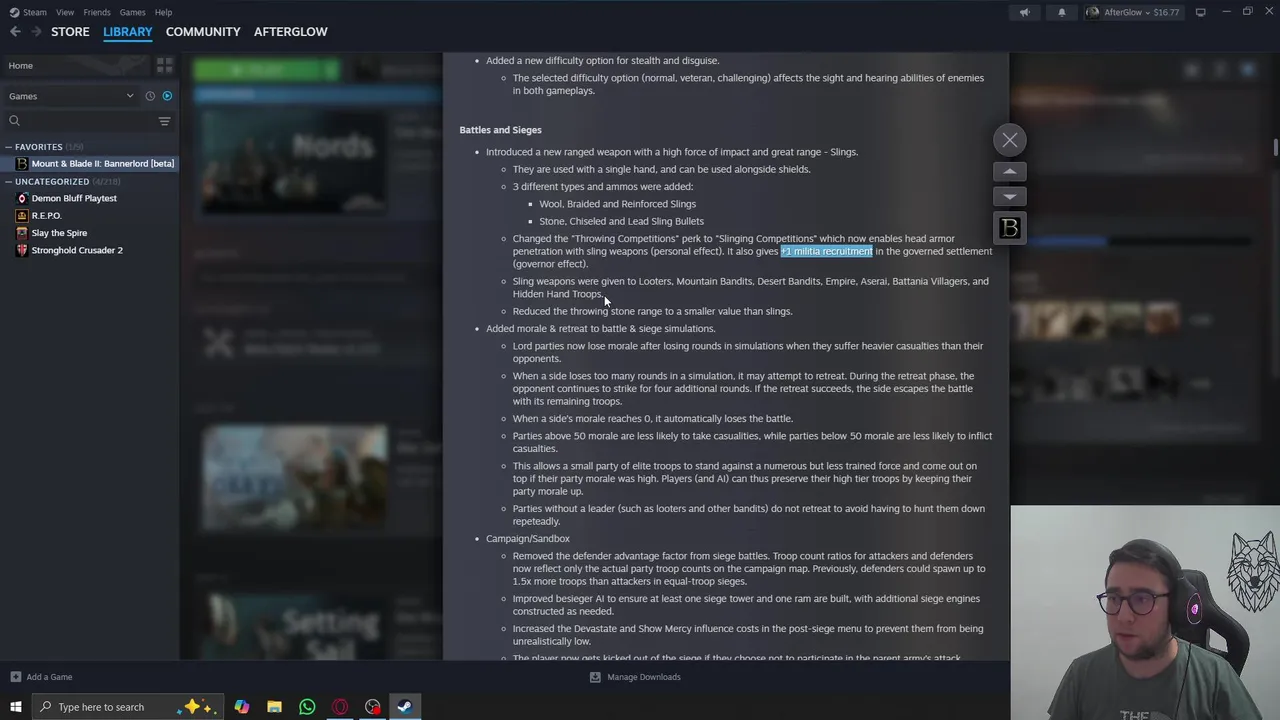
Task: Open the COMMUNITY tab
Action: [203, 32]
